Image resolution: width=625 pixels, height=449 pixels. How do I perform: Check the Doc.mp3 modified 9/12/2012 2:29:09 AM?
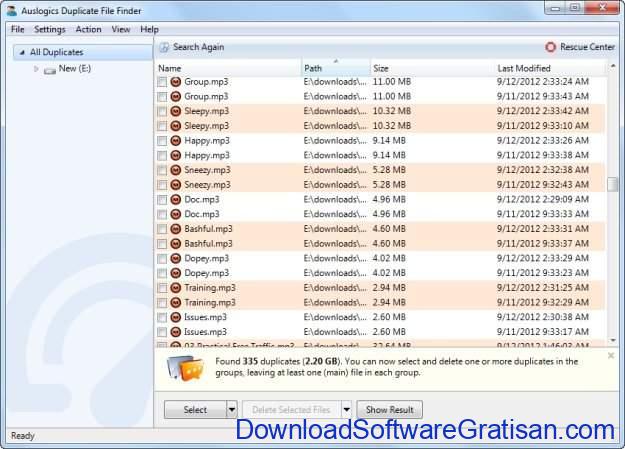(162, 200)
